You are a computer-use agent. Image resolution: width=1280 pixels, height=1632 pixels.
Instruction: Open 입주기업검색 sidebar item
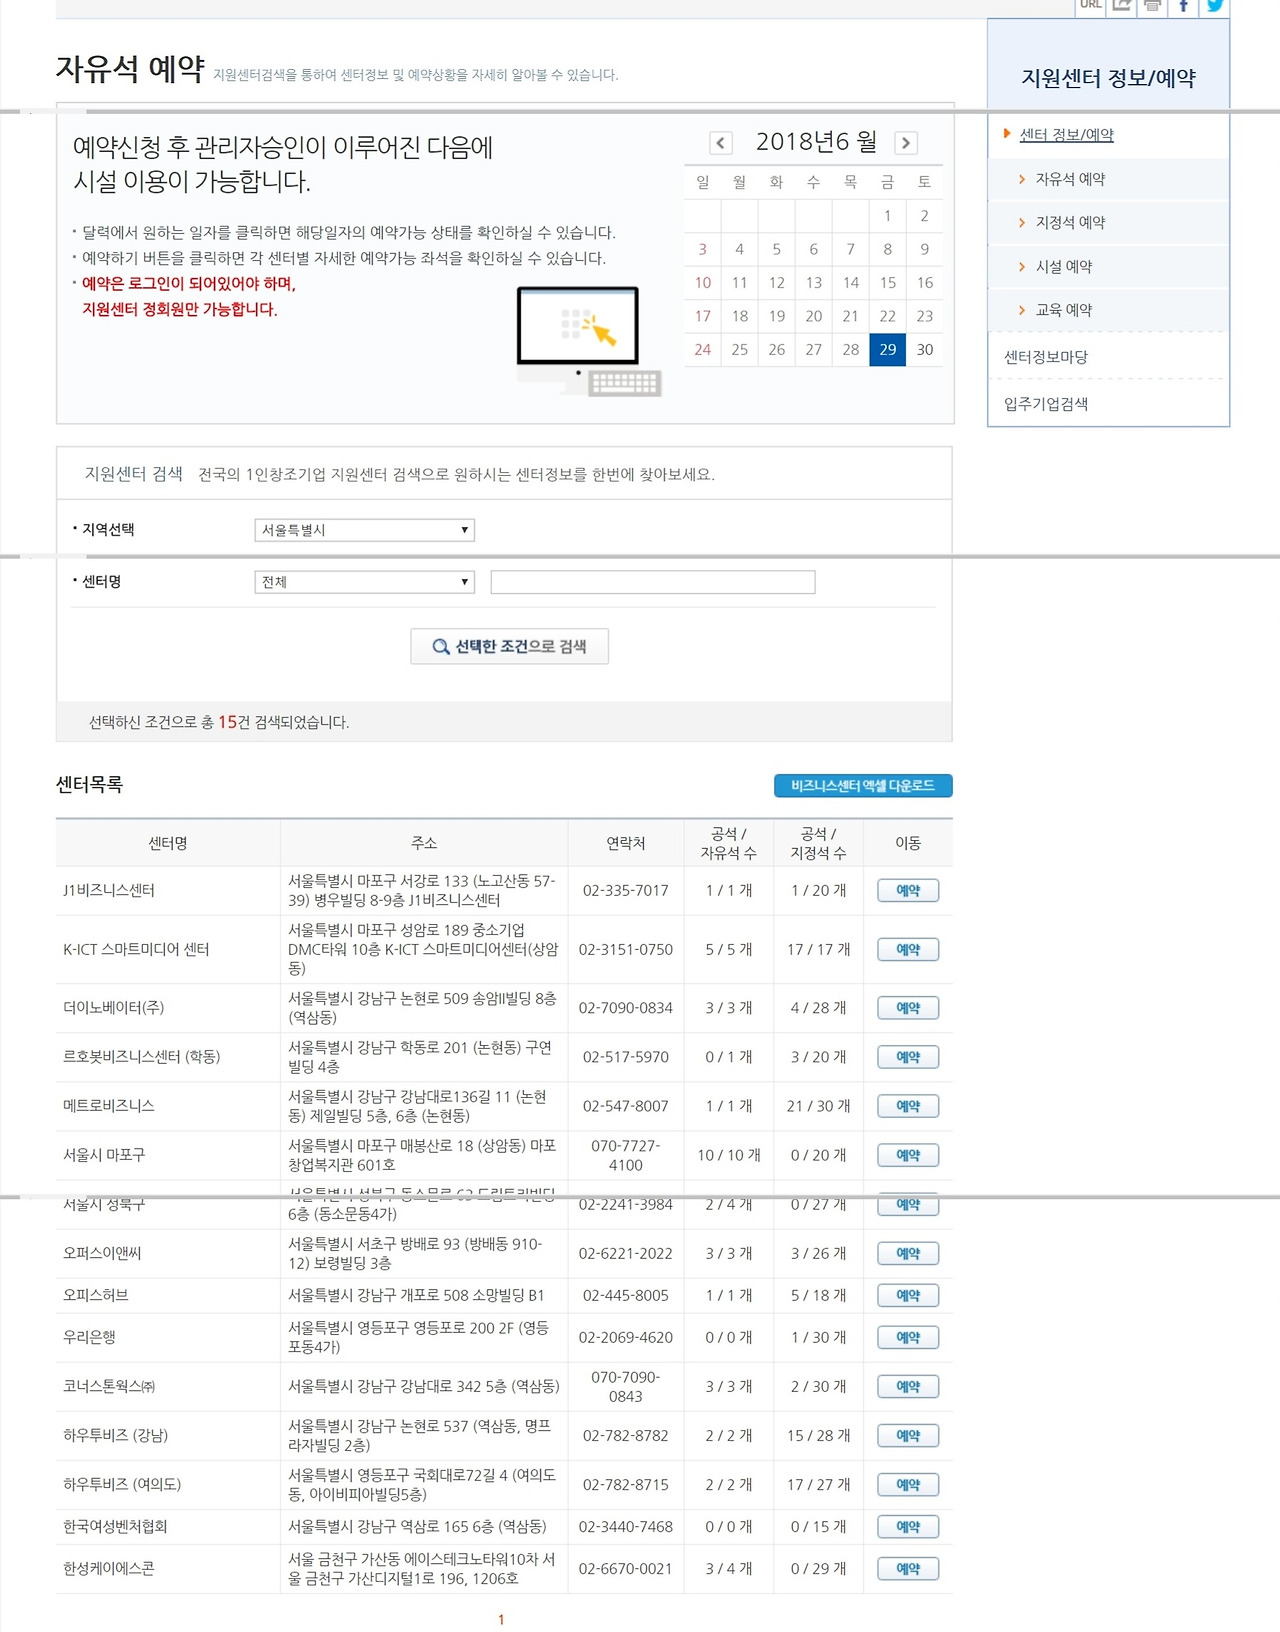pyautogui.click(x=1046, y=404)
